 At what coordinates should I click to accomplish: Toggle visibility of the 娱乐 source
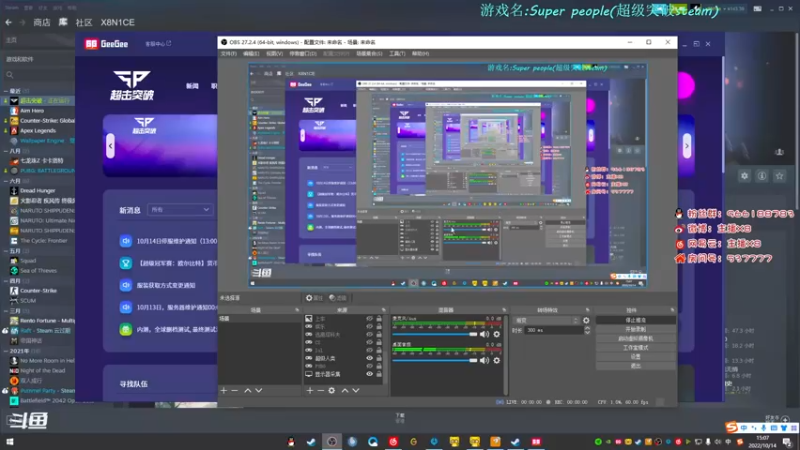(x=369, y=327)
